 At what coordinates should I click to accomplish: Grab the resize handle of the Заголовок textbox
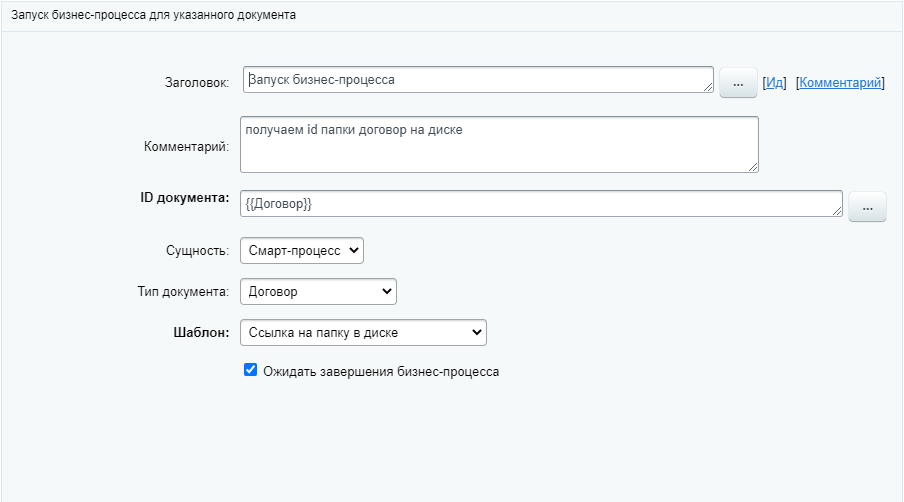pos(708,88)
